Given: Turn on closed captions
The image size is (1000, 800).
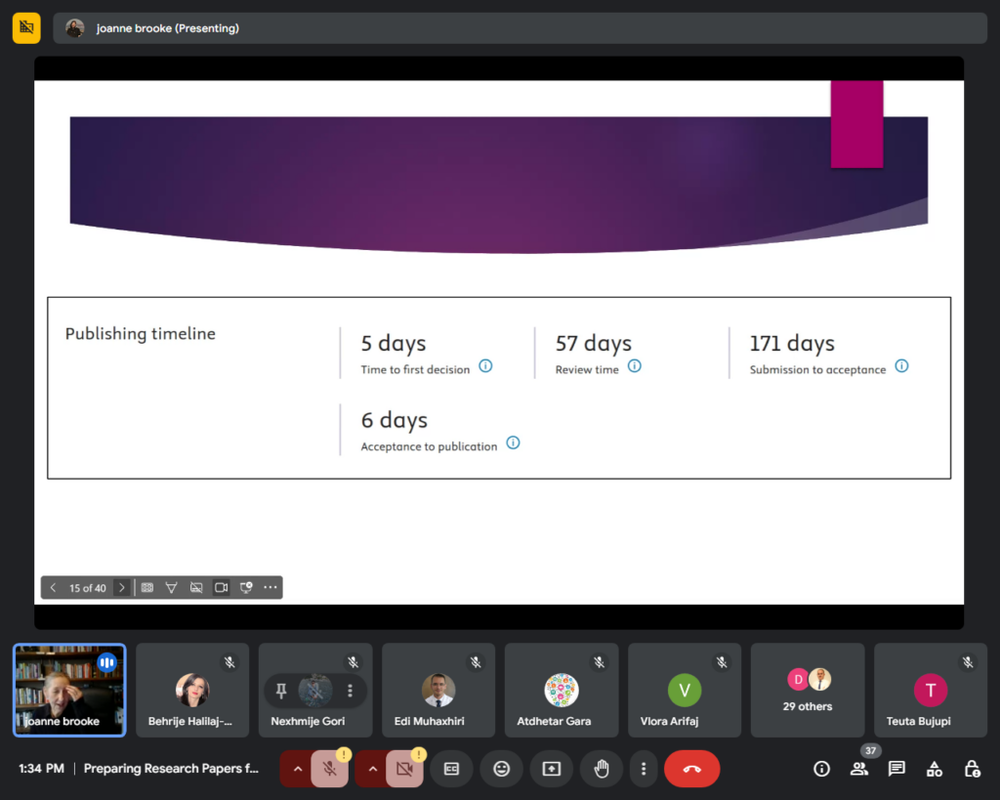Looking at the screenshot, I should (452, 769).
